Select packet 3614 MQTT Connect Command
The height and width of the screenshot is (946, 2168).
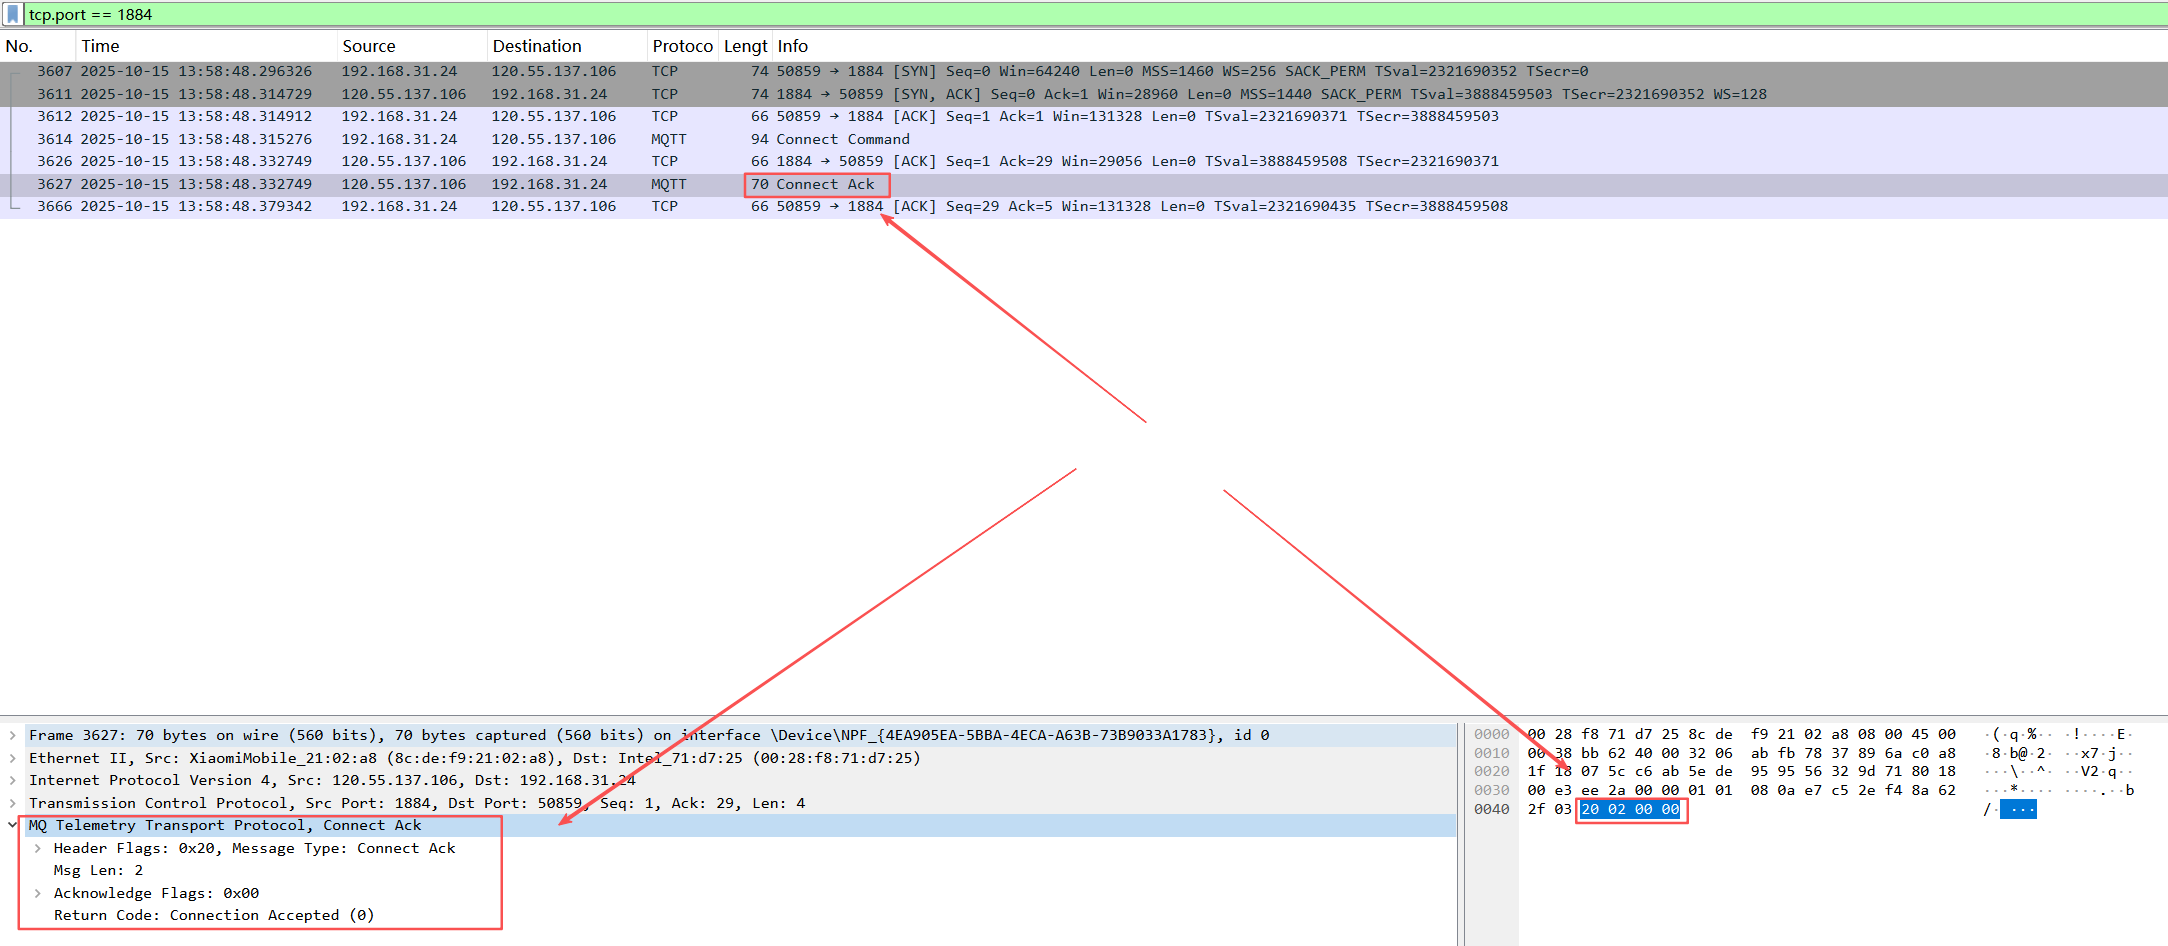tap(600, 139)
